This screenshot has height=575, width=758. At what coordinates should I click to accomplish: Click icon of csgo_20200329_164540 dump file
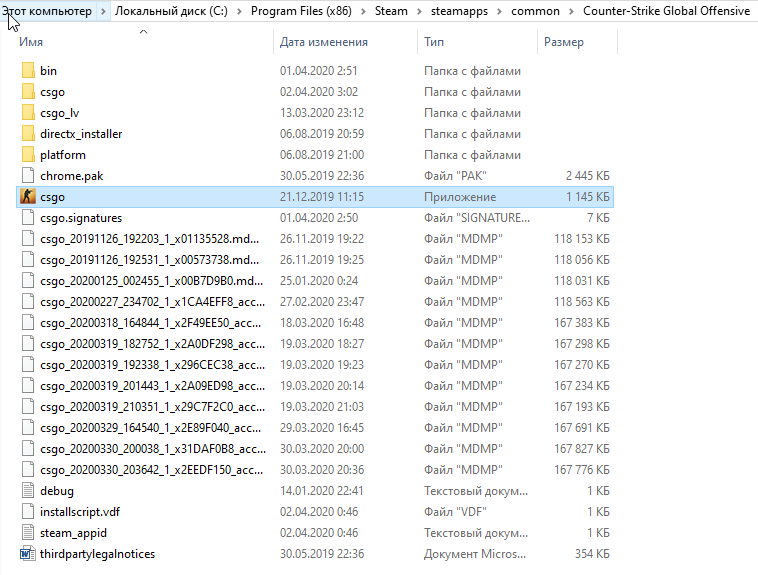[x=28, y=428]
